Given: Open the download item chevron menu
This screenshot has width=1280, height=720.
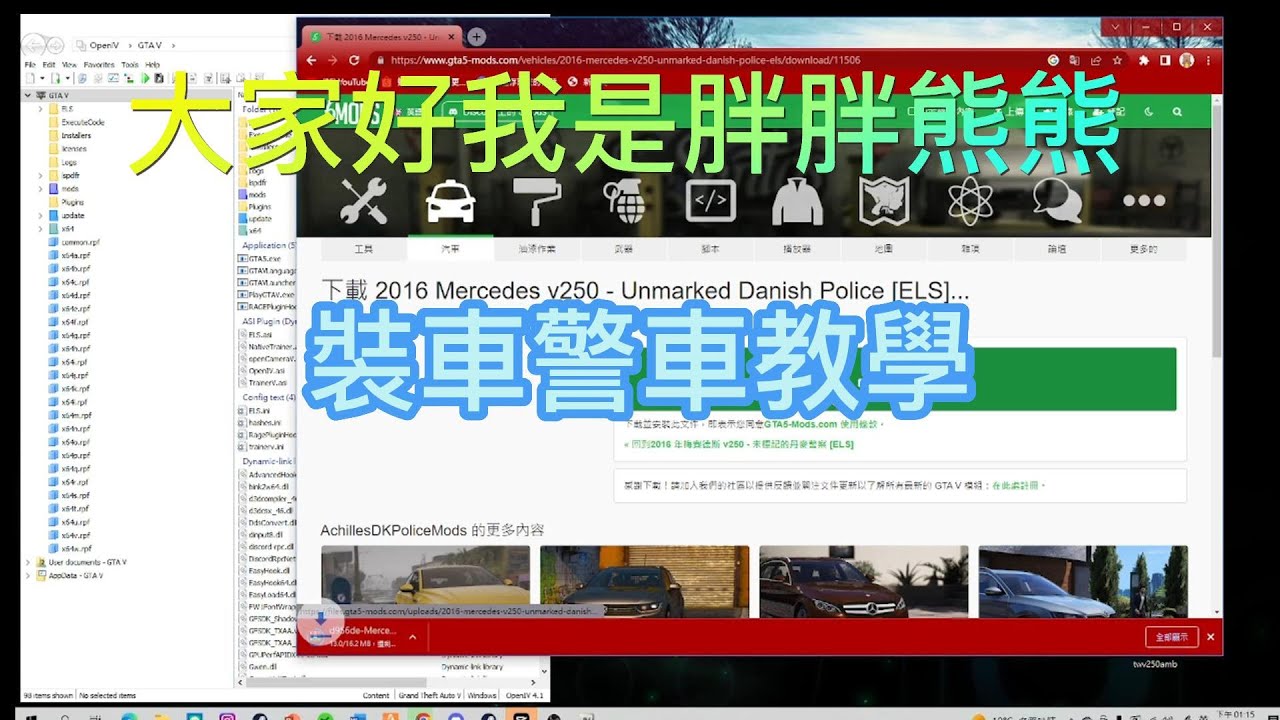Looking at the screenshot, I should [x=413, y=635].
